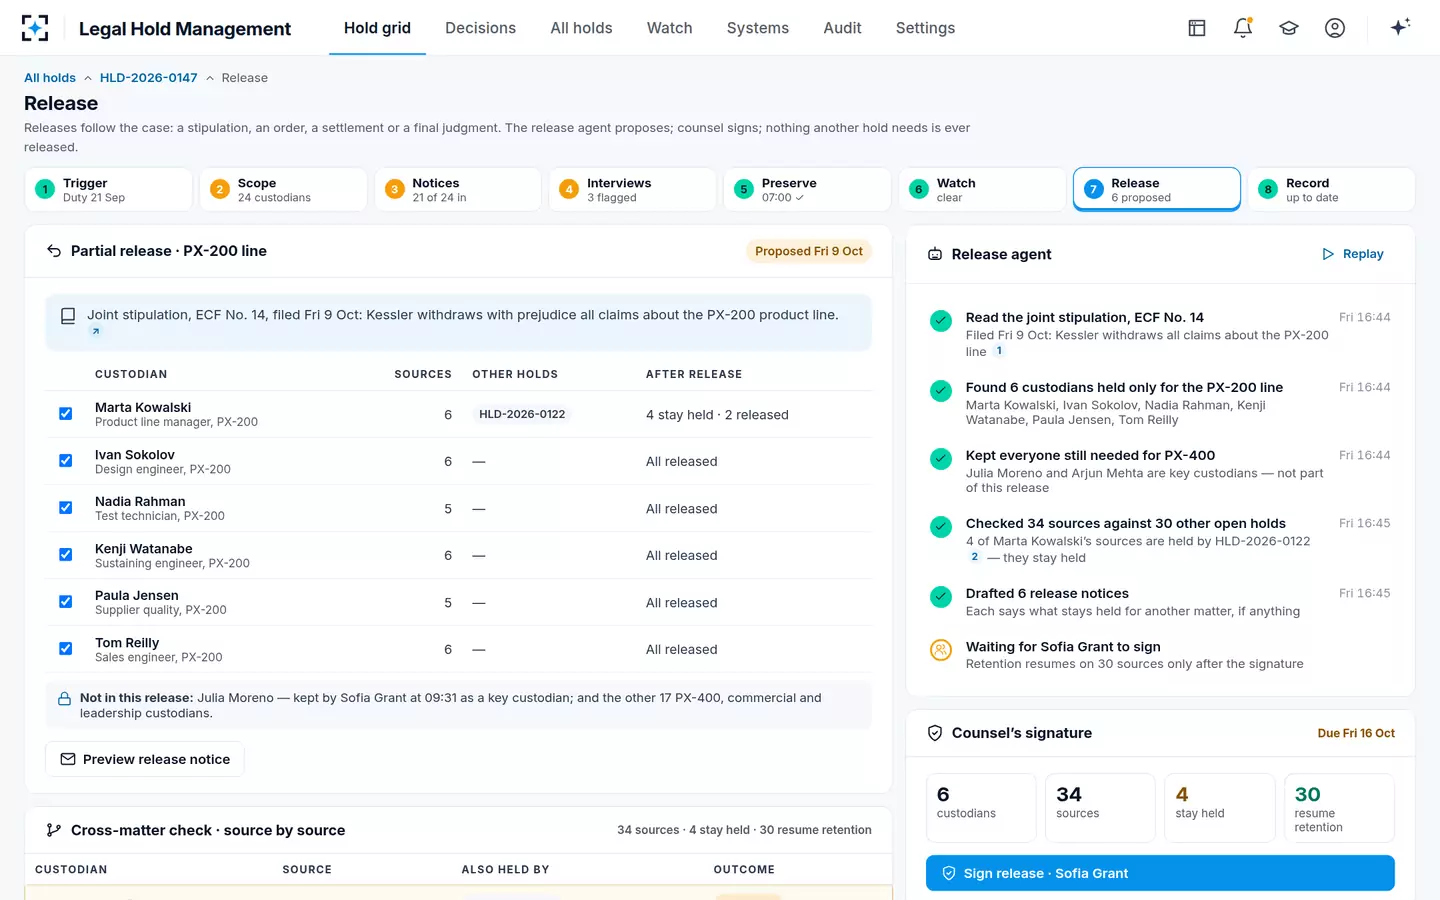The height and width of the screenshot is (900, 1440).
Task: Click Sign release · Sofia Grant button
Action: [1160, 873]
